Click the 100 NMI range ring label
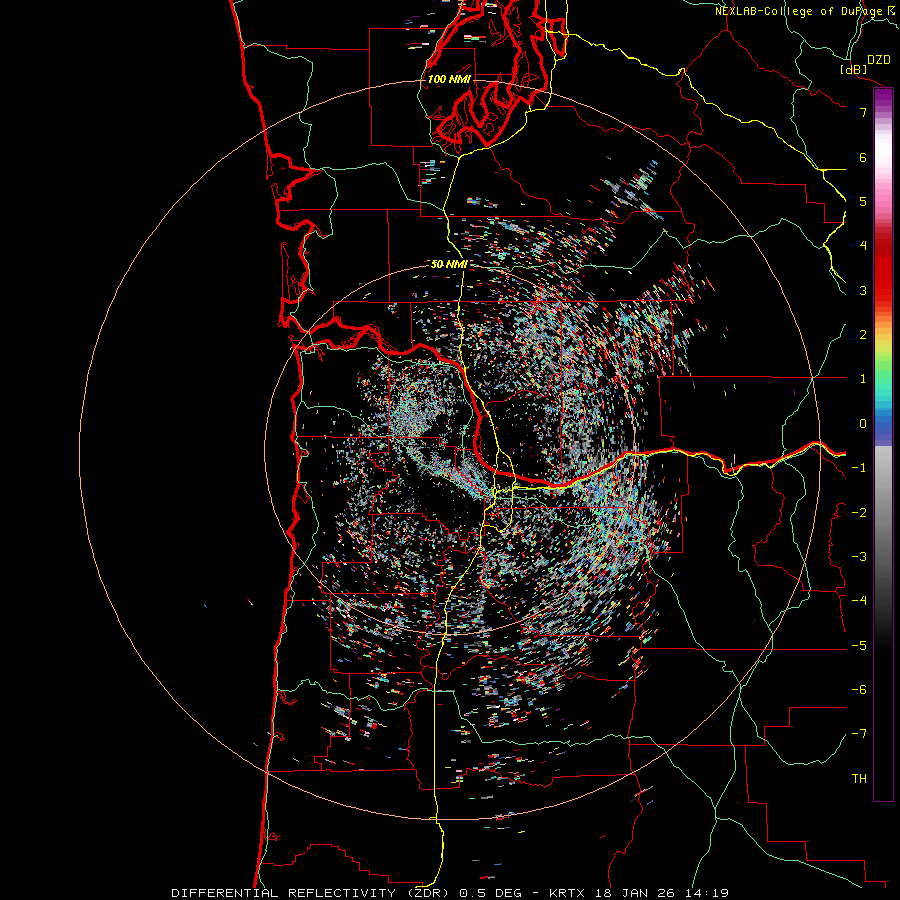 click(449, 79)
